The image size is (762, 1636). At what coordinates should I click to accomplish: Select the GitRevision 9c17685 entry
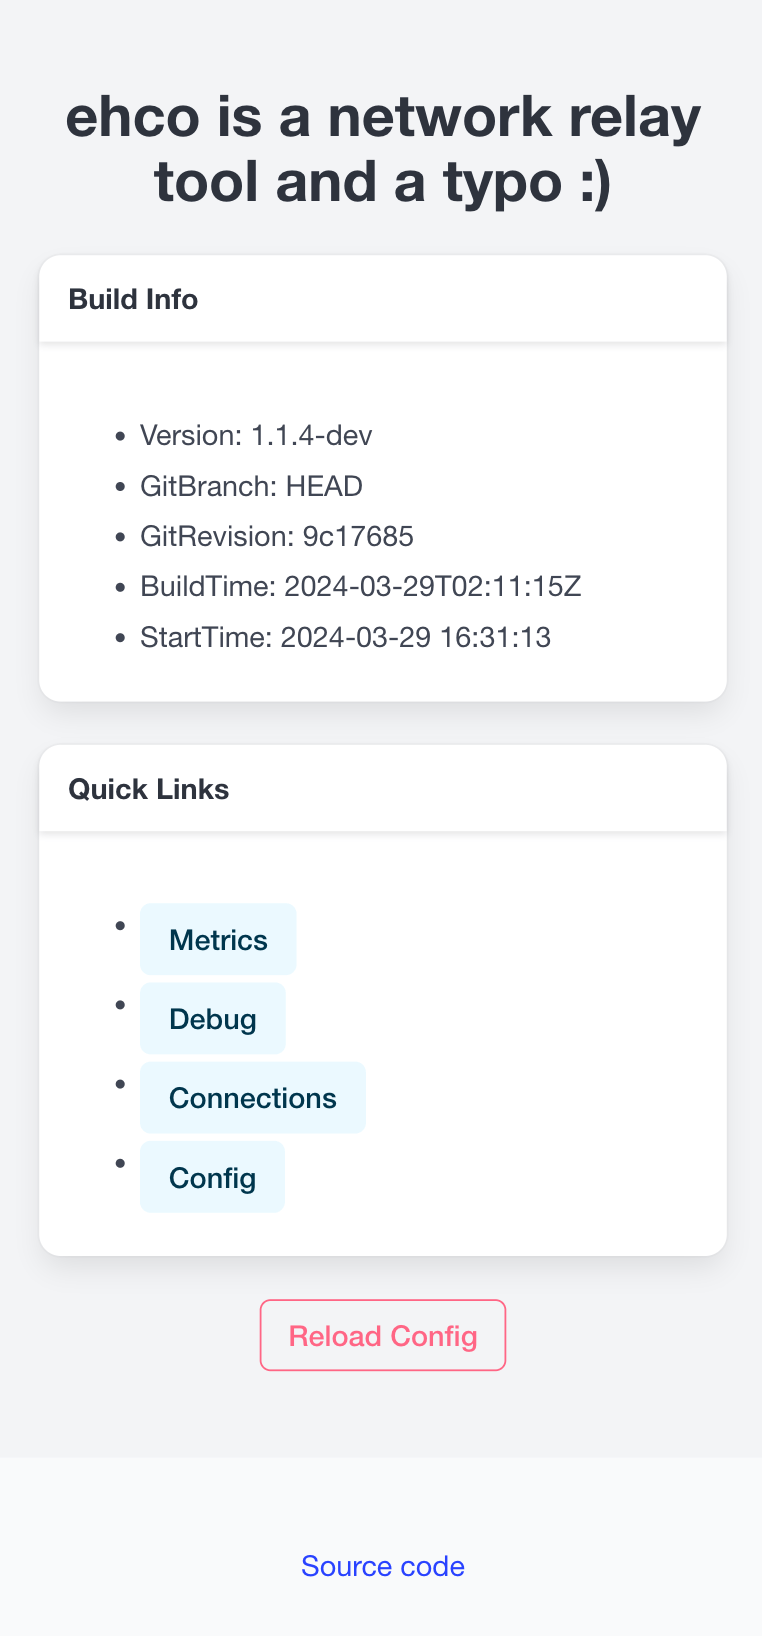[277, 537]
